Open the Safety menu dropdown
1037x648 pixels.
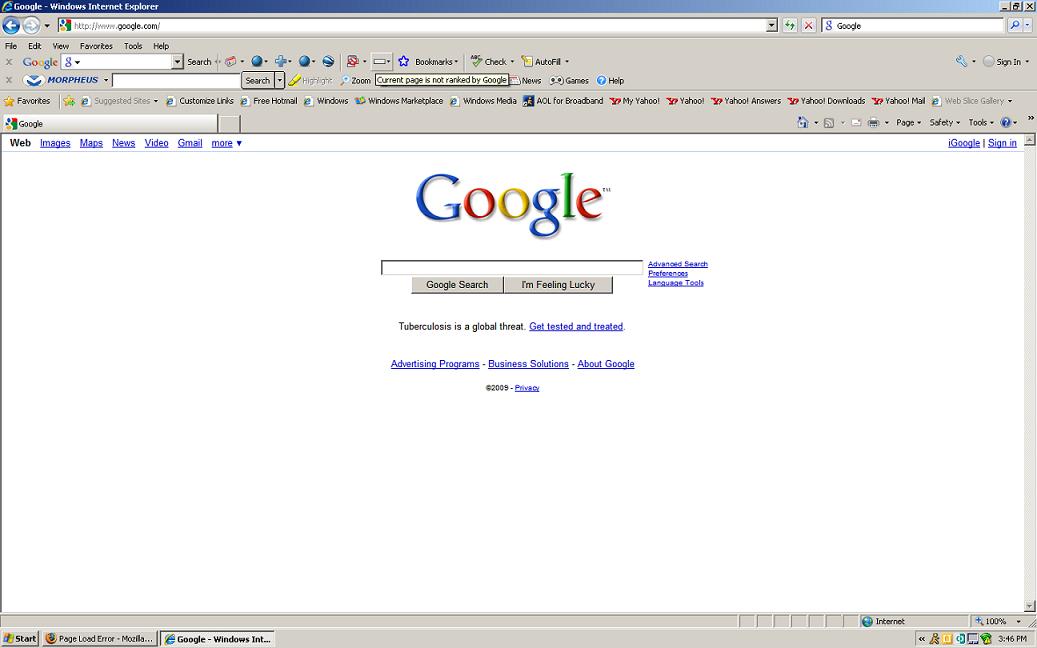tap(944, 122)
